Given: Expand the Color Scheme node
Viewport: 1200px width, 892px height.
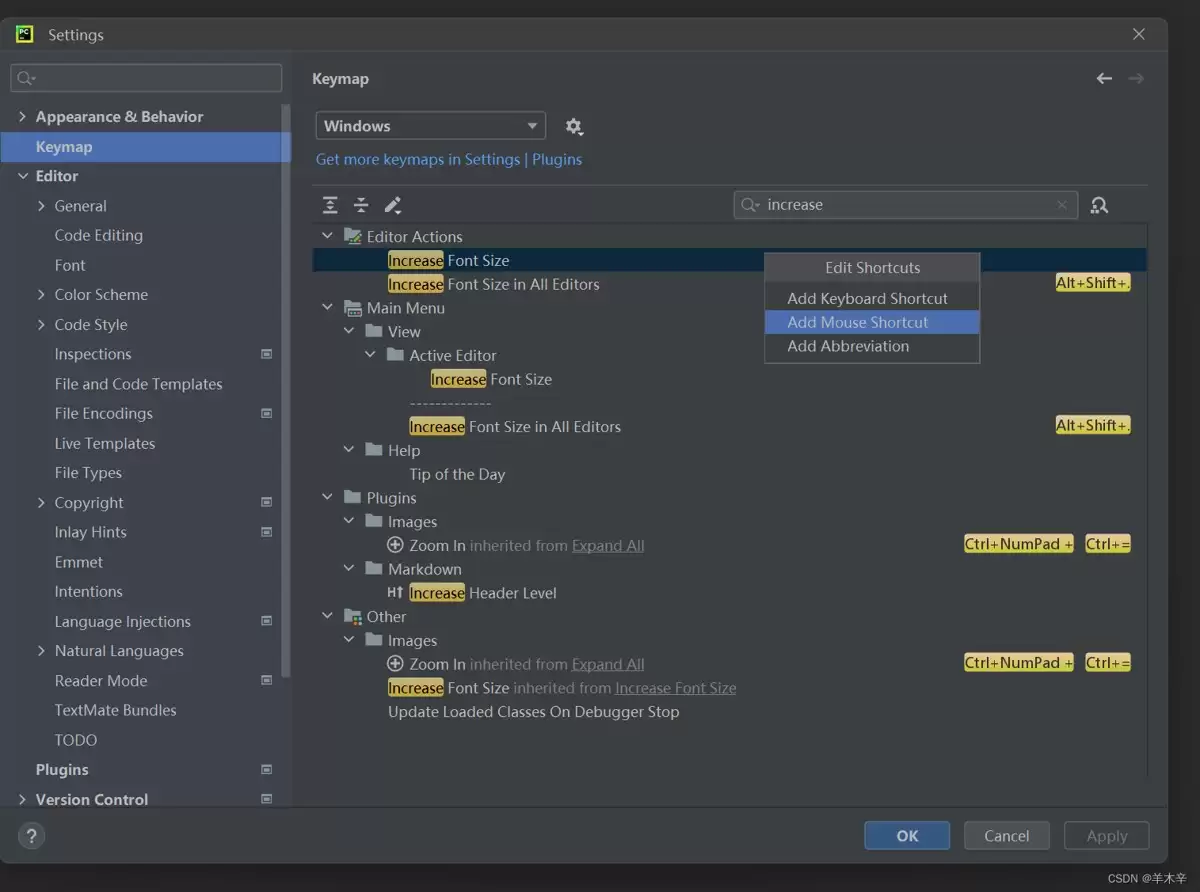Looking at the screenshot, I should pos(41,294).
